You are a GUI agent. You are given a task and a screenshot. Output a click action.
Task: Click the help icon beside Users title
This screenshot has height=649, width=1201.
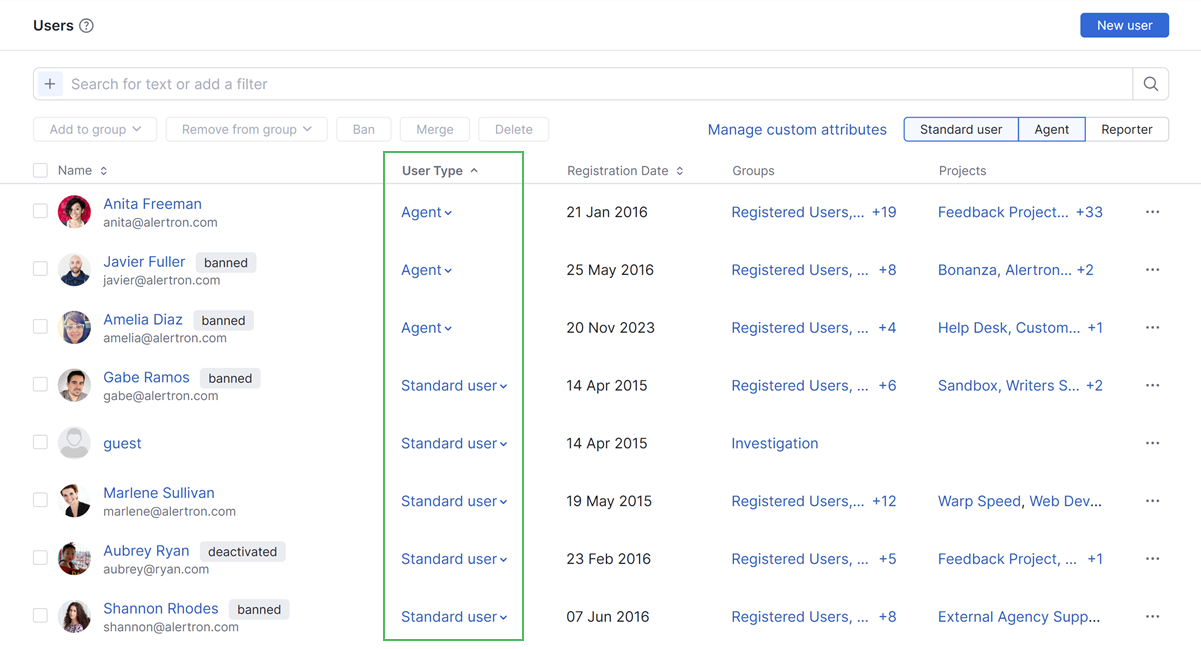86,26
